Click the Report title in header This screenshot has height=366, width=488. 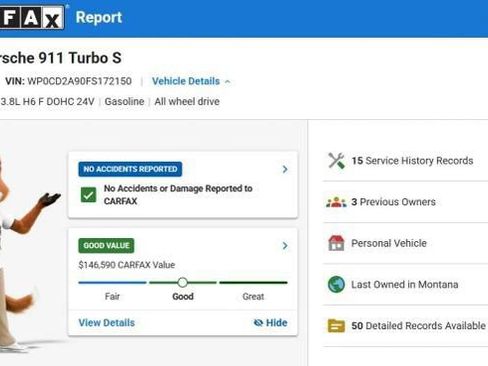point(99,17)
